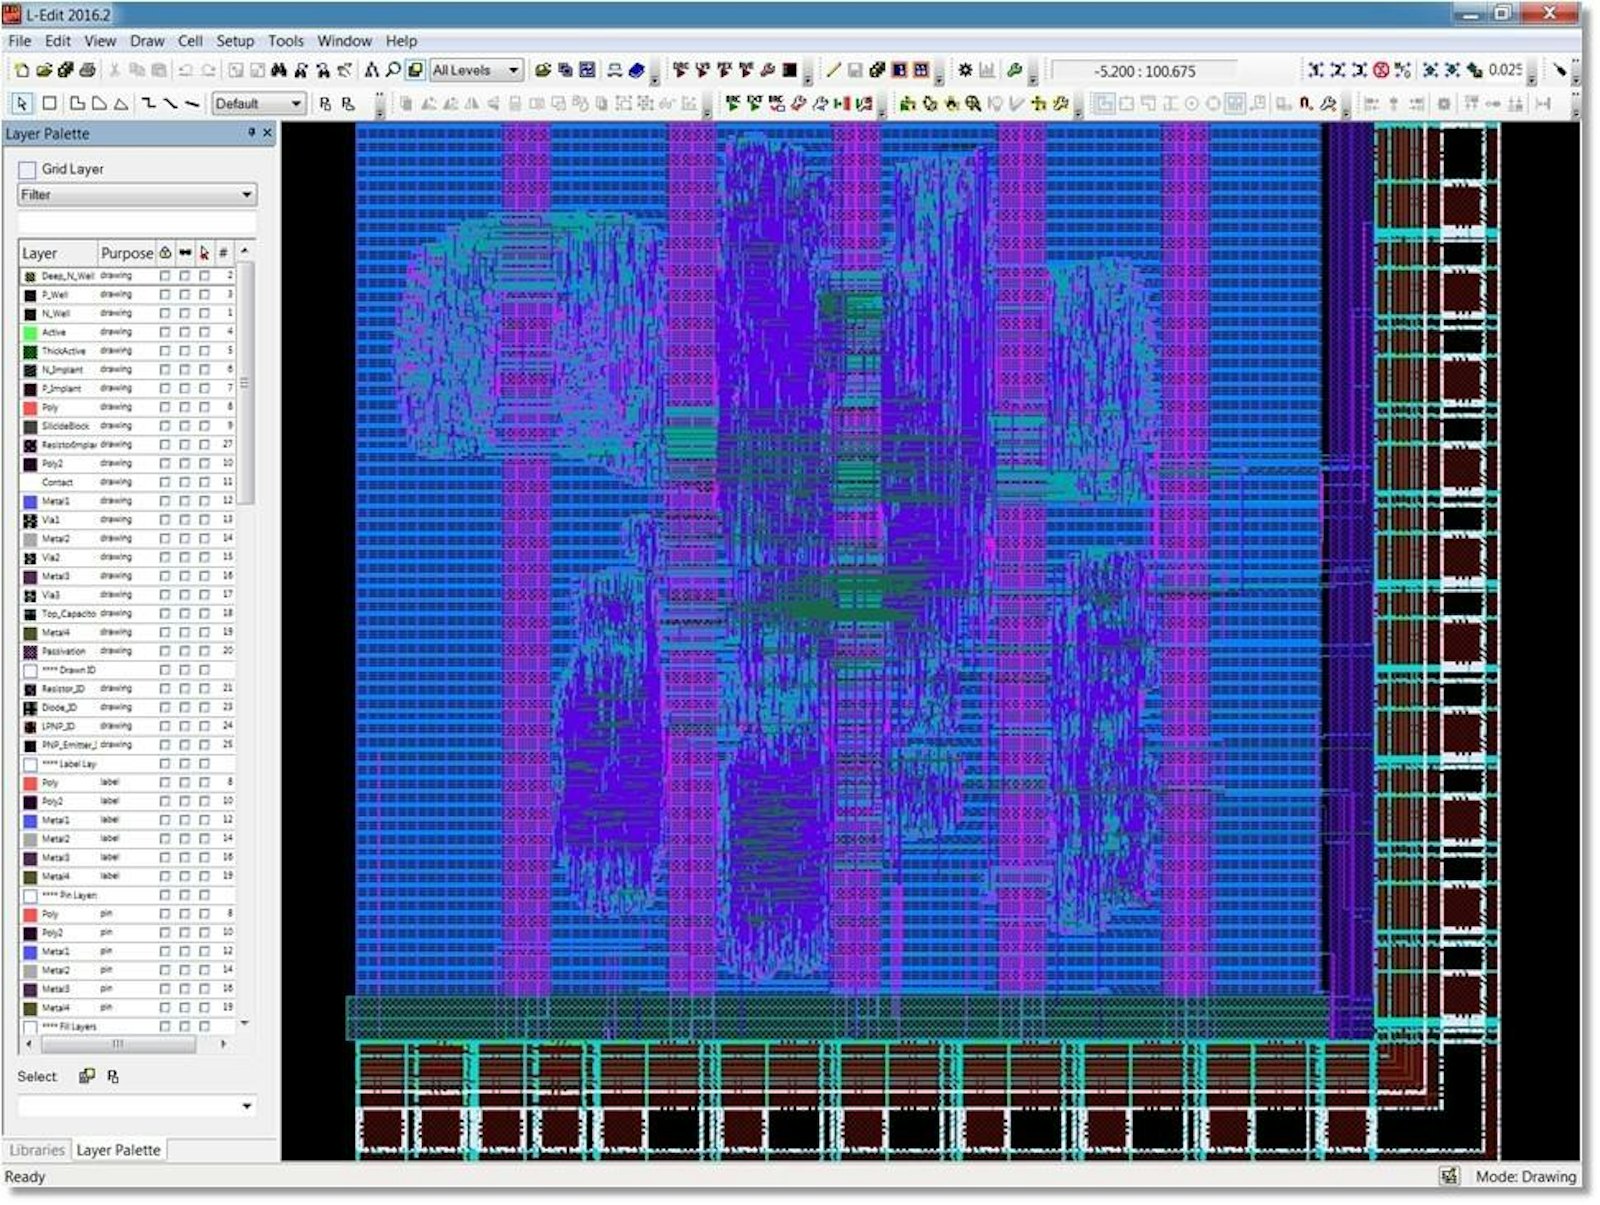1600x1205 pixels.
Task: Expand the Filter dropdown in Layer Palette
Action: tap(246, 195)
